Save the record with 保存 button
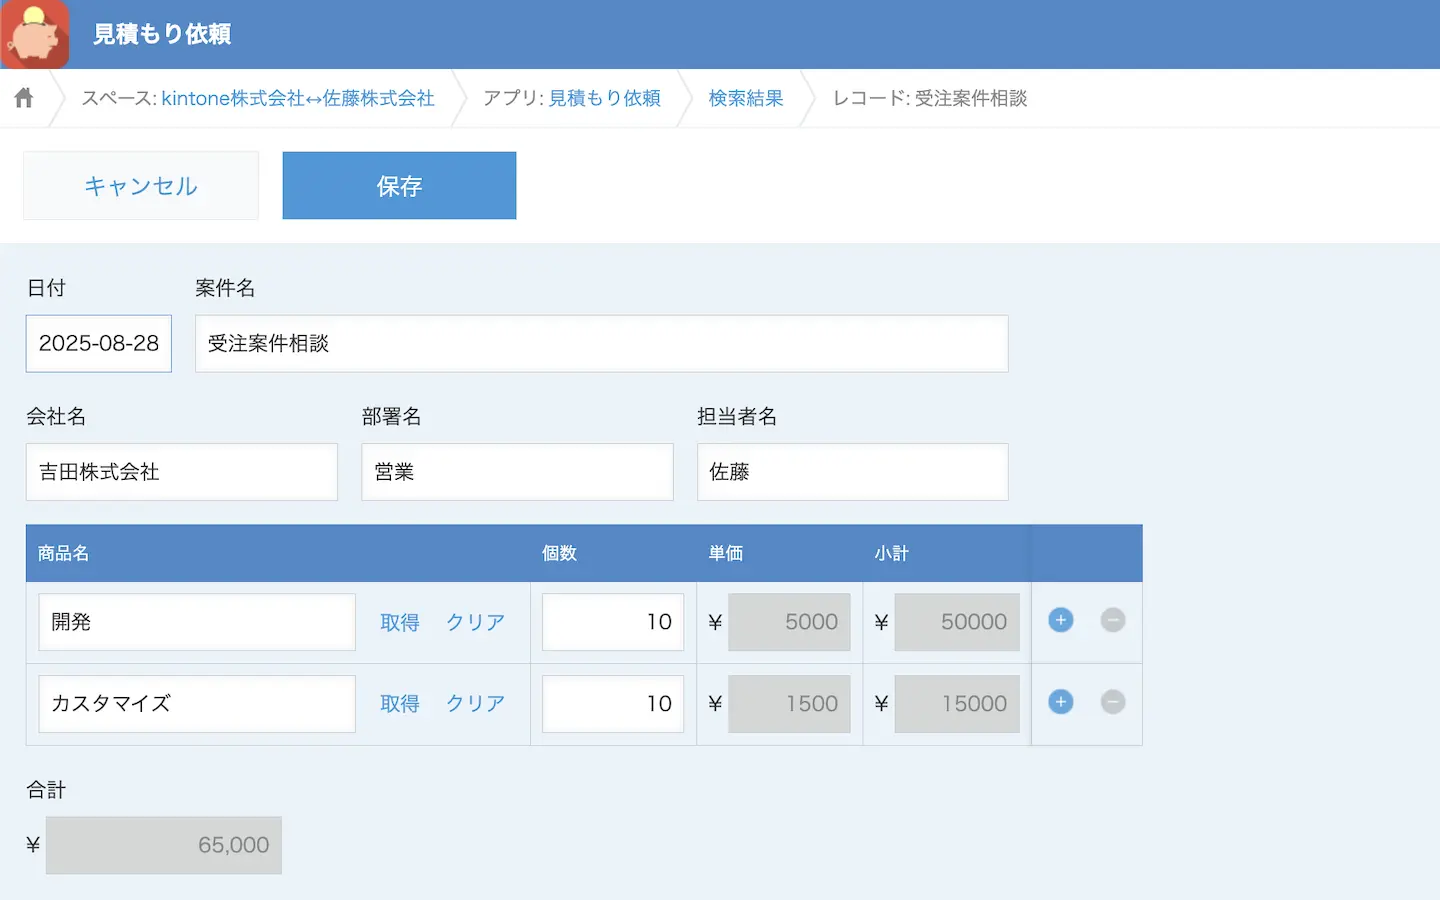The height and width of the screenshot is (900, 1440). [x=399, y=186]
